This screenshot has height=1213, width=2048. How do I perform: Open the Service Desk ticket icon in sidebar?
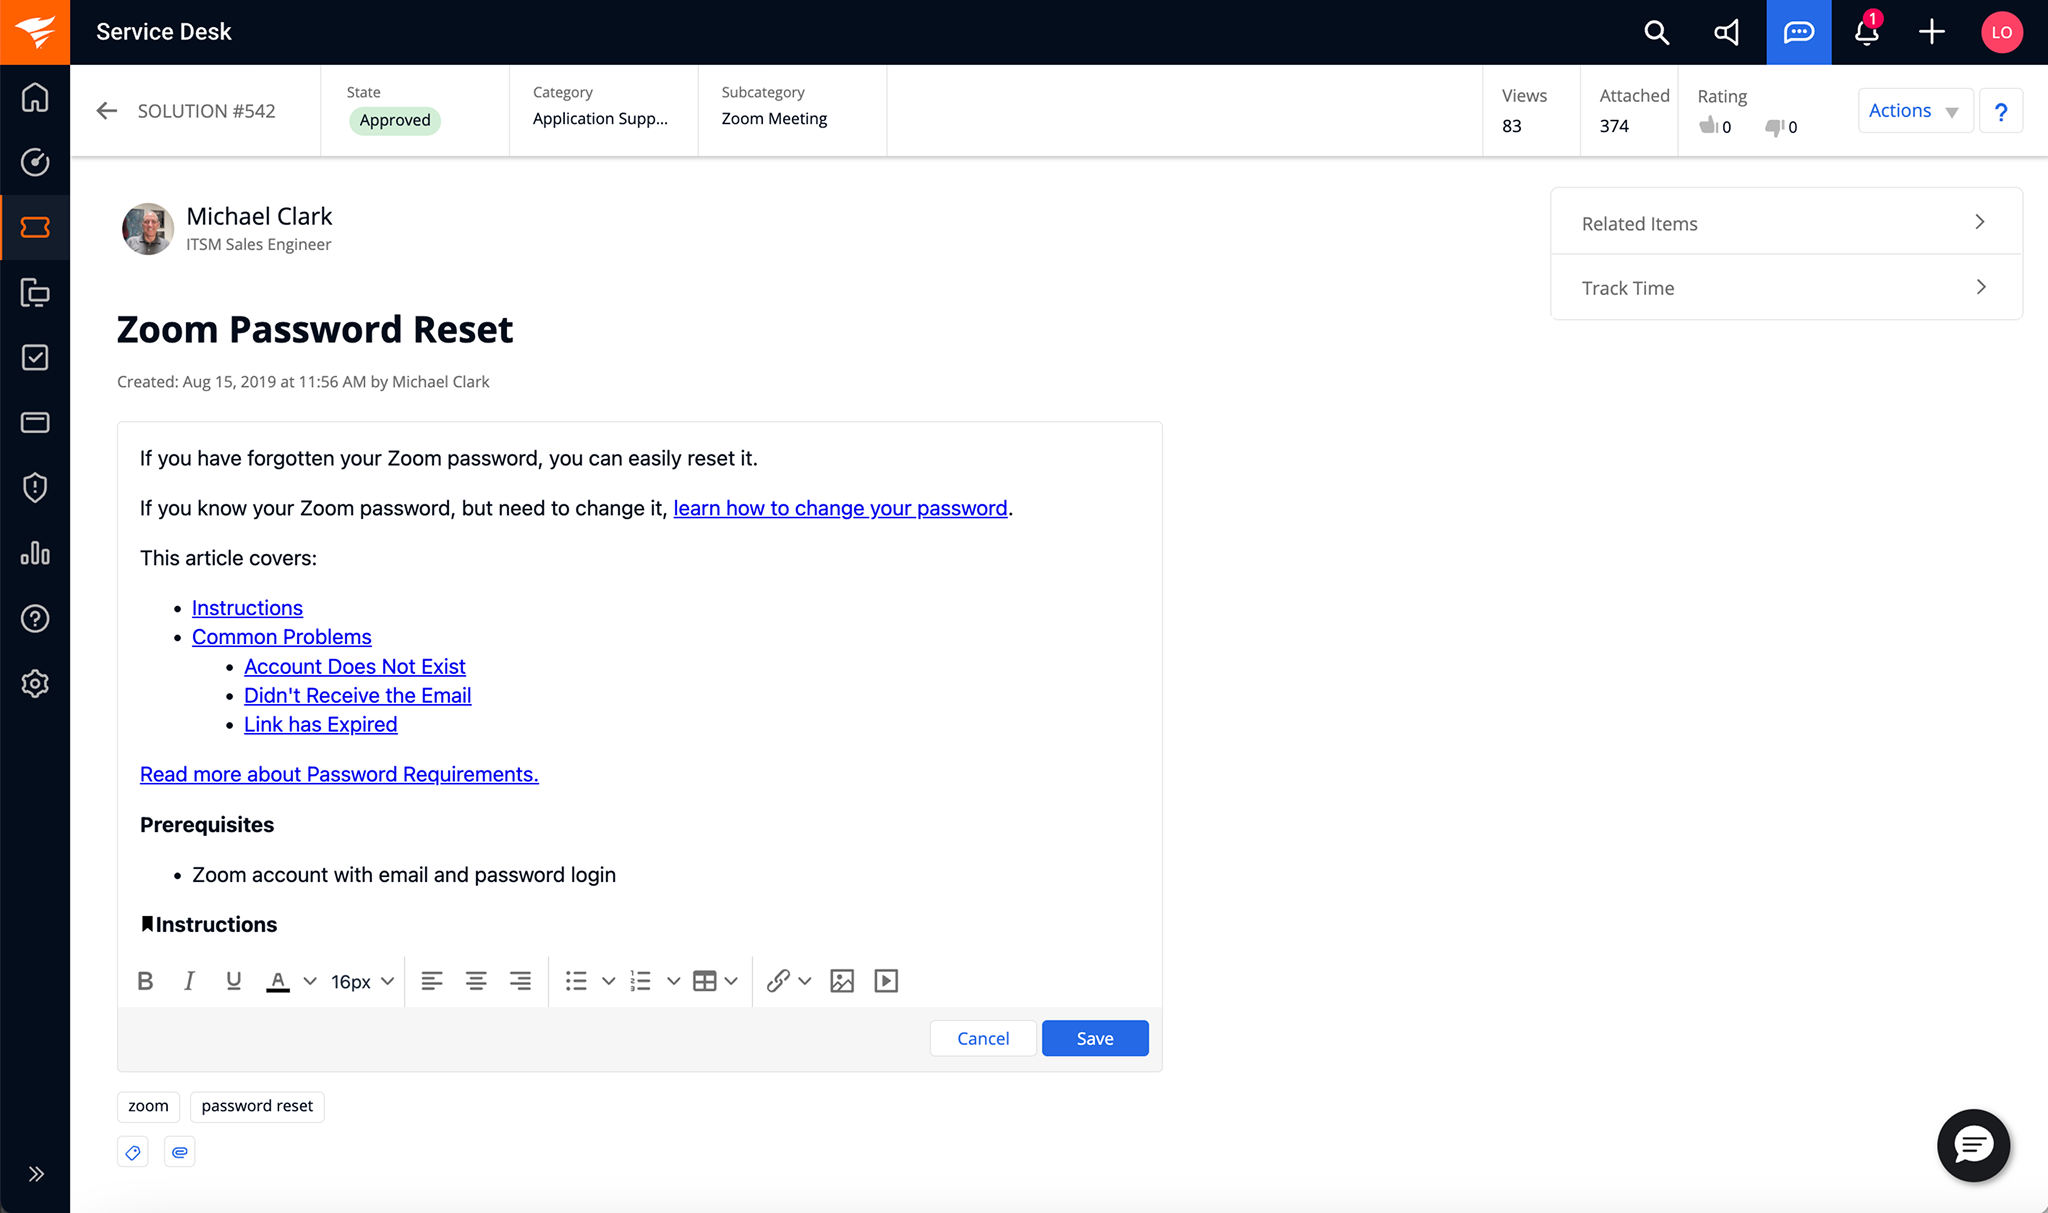(35, 227)
